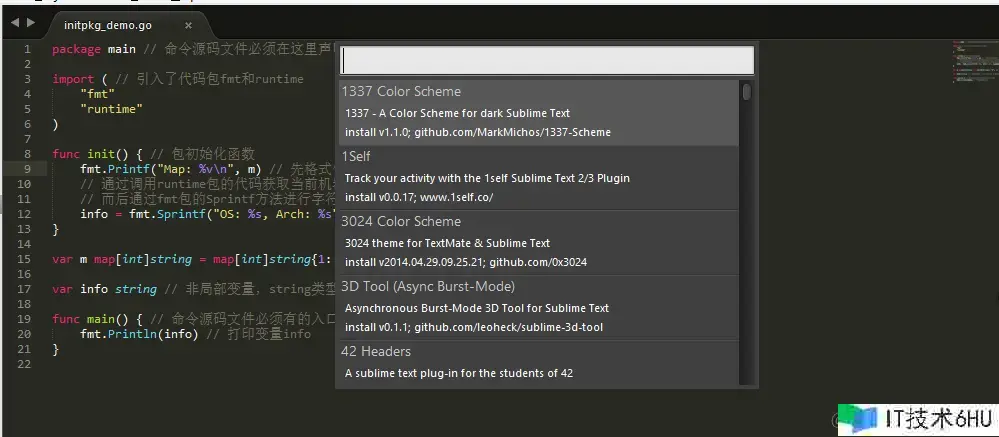The image size is (999, 437).
Task: Click text "Asynchronous Burst-Mode 3D Tool for Sublime Text"
Action: click(477, 308)
